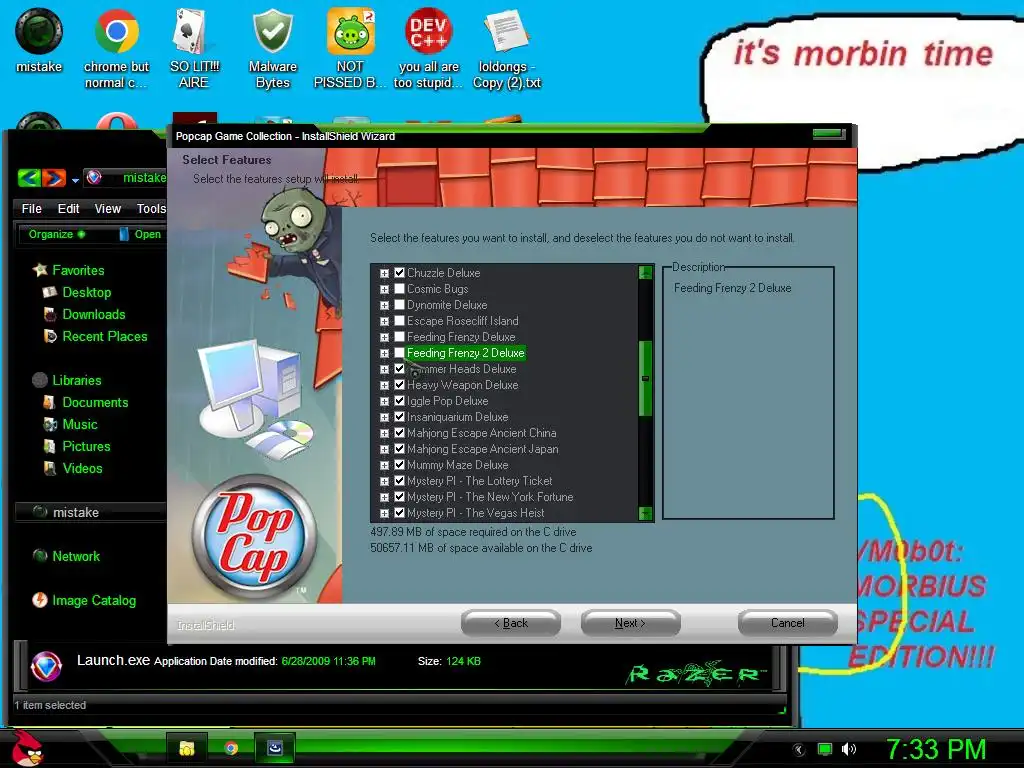Check Feeding Frenzy 2 Deluxe feature
The image size is (1024, 768).
coord(399,353)
